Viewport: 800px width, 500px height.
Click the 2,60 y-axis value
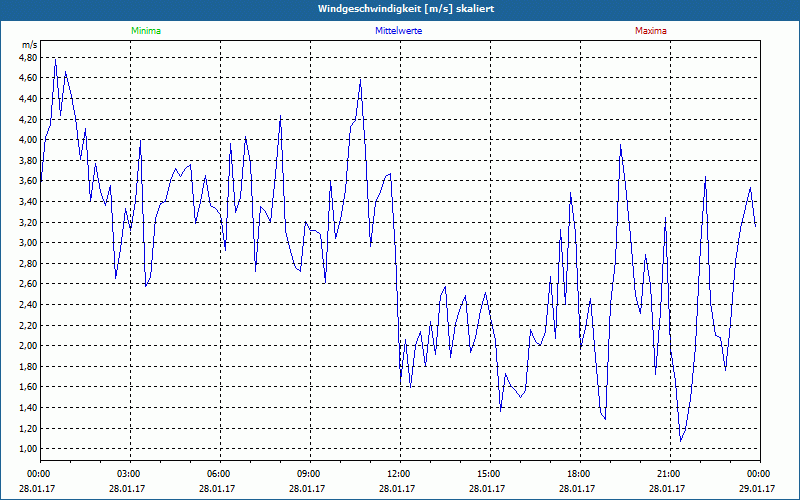click(29, 284)
